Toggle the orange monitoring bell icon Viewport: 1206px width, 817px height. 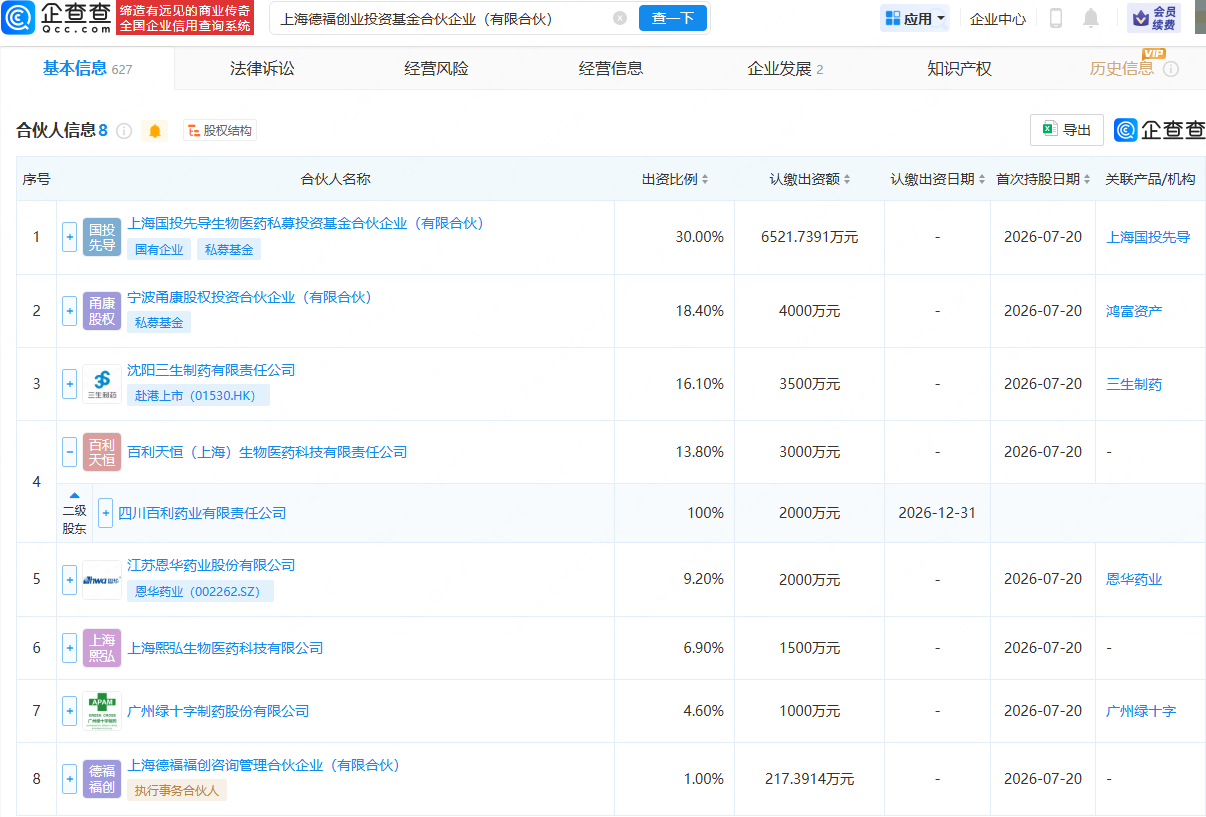pos(155,131)
